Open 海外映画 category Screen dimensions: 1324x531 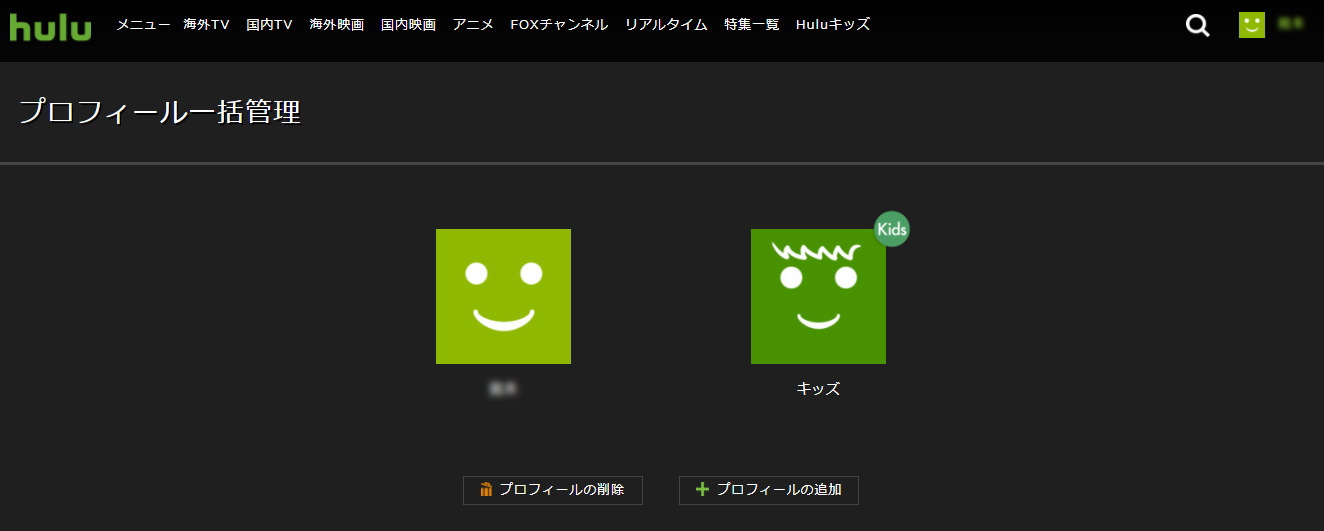pos(337,25)
